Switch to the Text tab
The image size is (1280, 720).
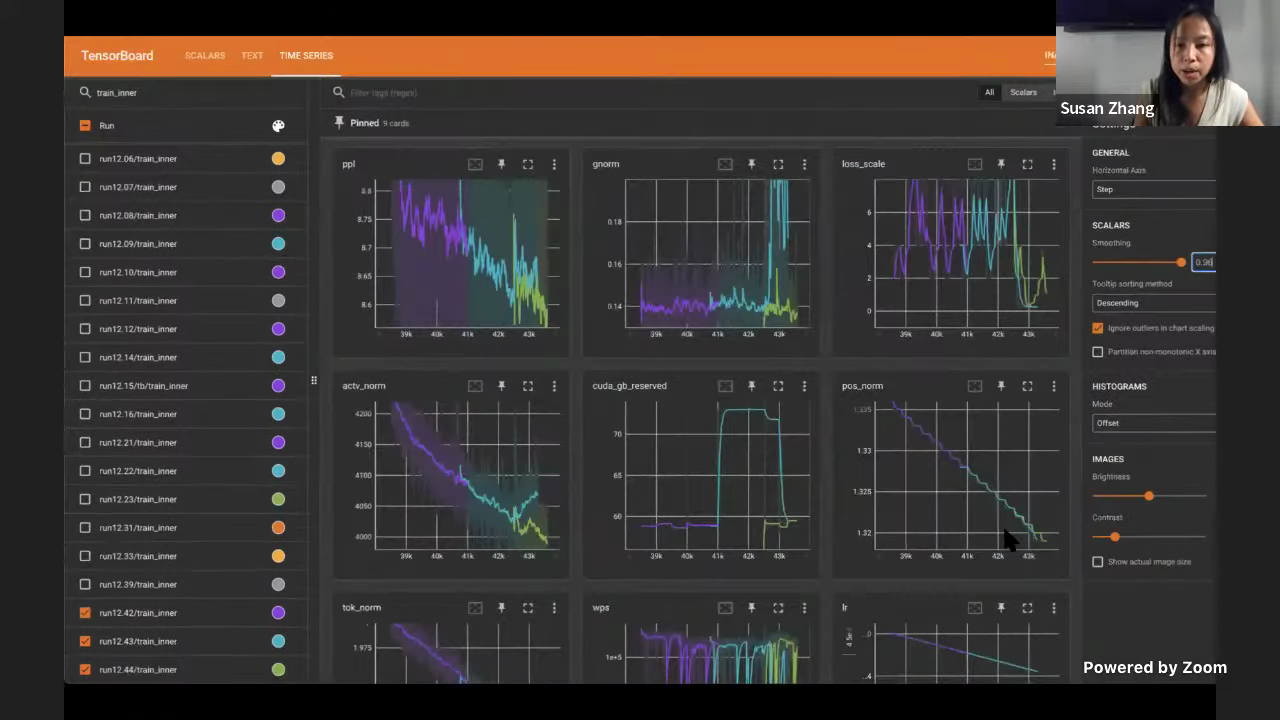coord(252,56)
